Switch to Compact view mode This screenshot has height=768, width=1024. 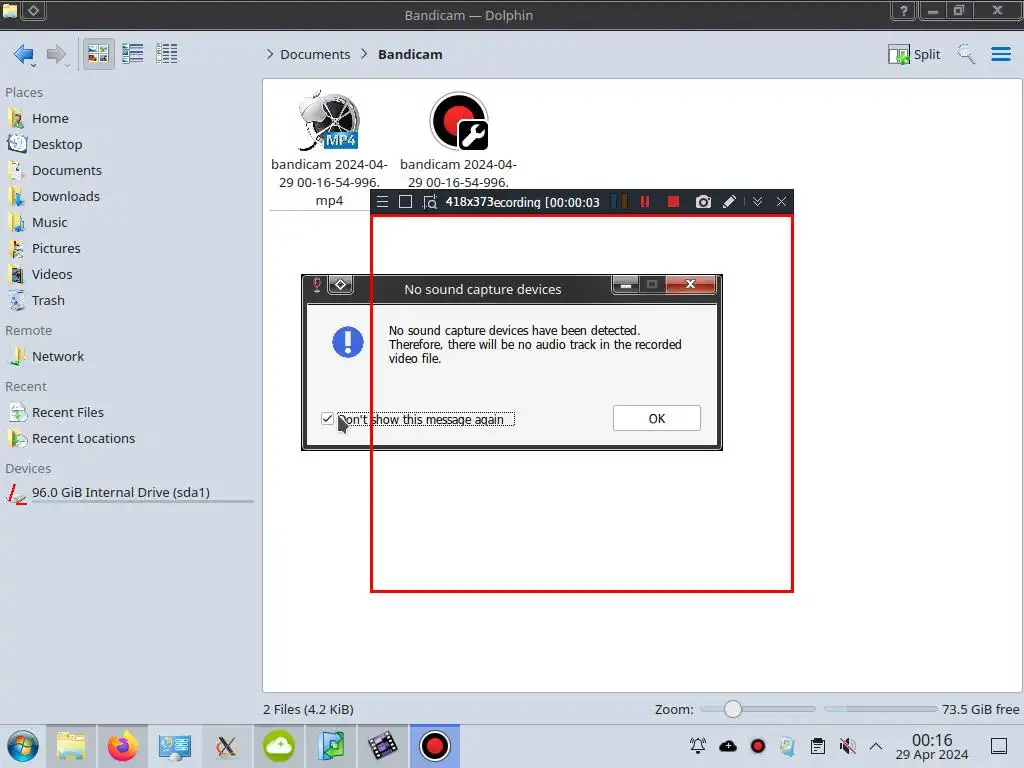(133, 54)
